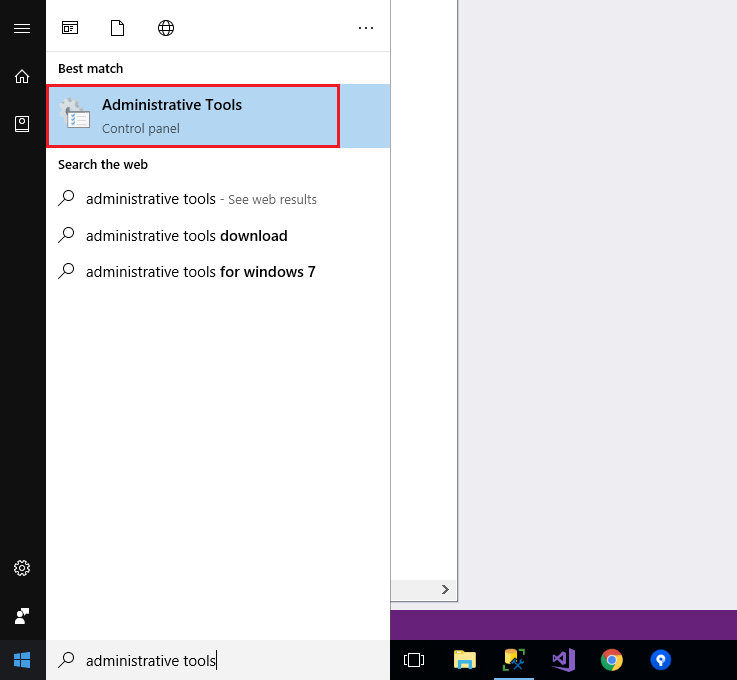Open the more filters ellipsis menu
Viewport: 737px width, 680px height.
[366, 28]
